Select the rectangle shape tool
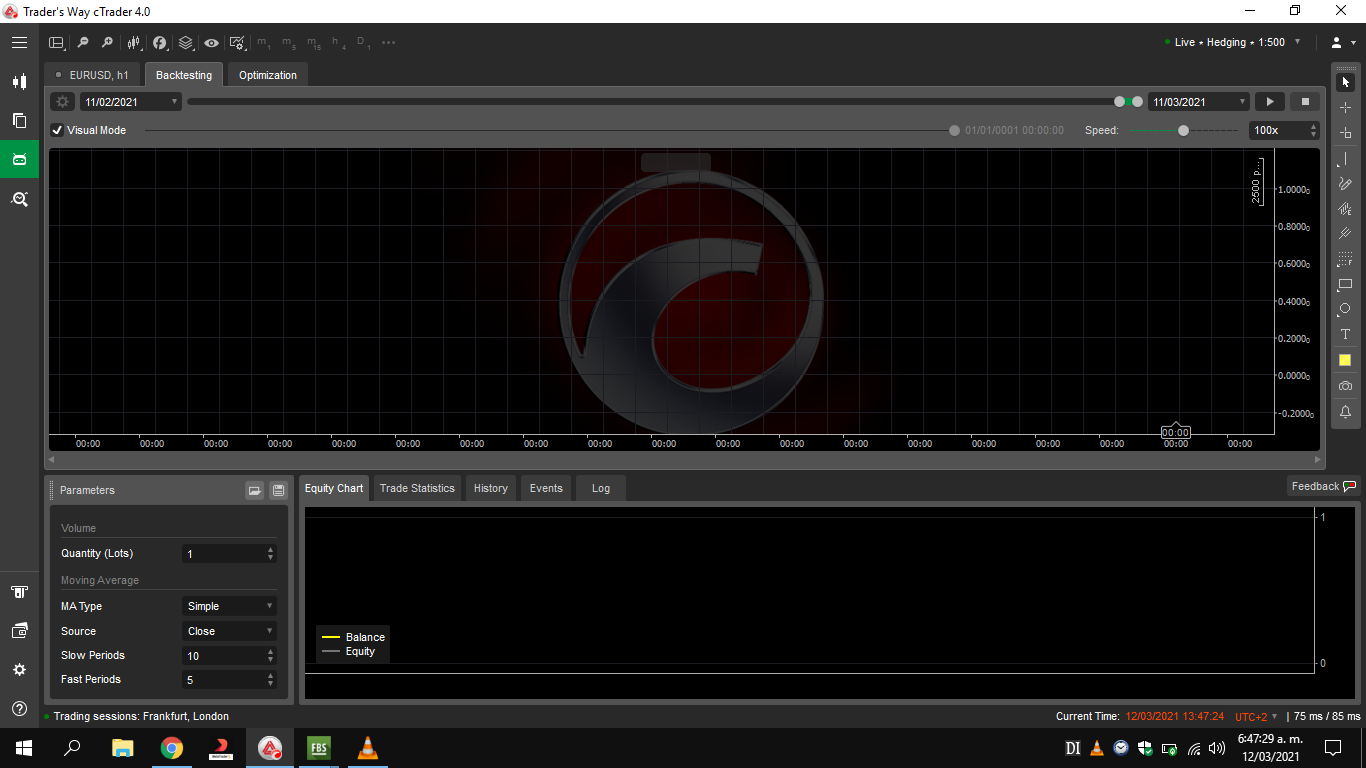Viewport: 1366px width, 768px height. [1345, 284]
